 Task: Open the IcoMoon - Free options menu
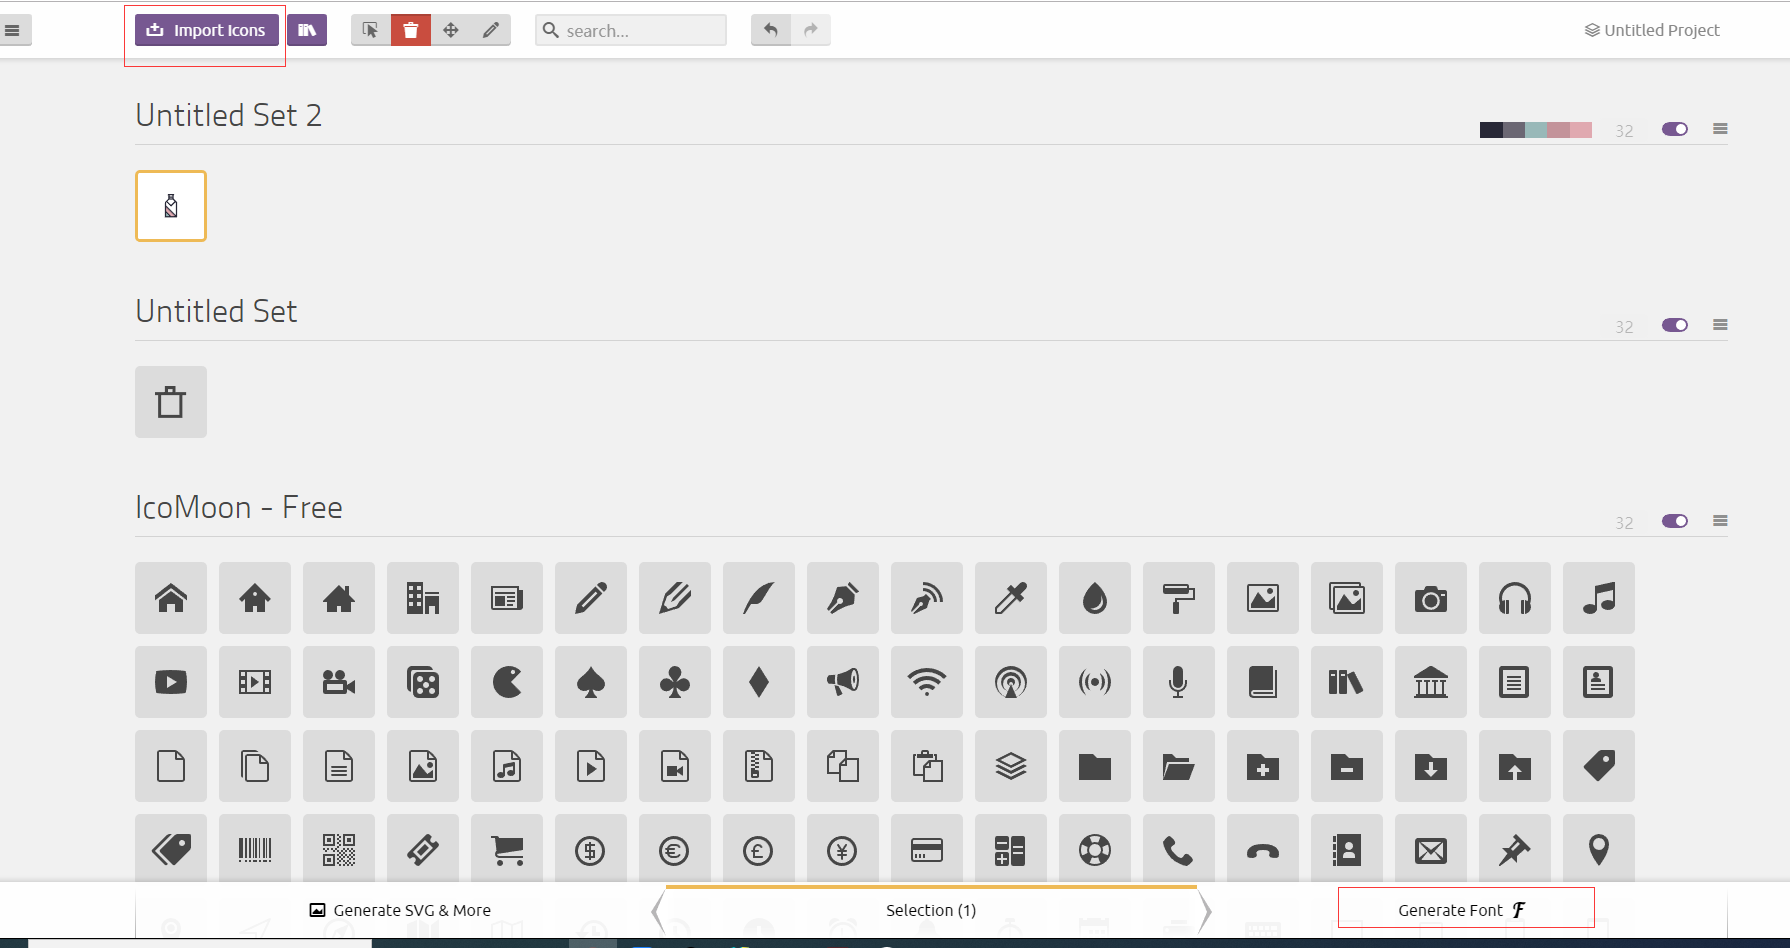point(1720,521)
